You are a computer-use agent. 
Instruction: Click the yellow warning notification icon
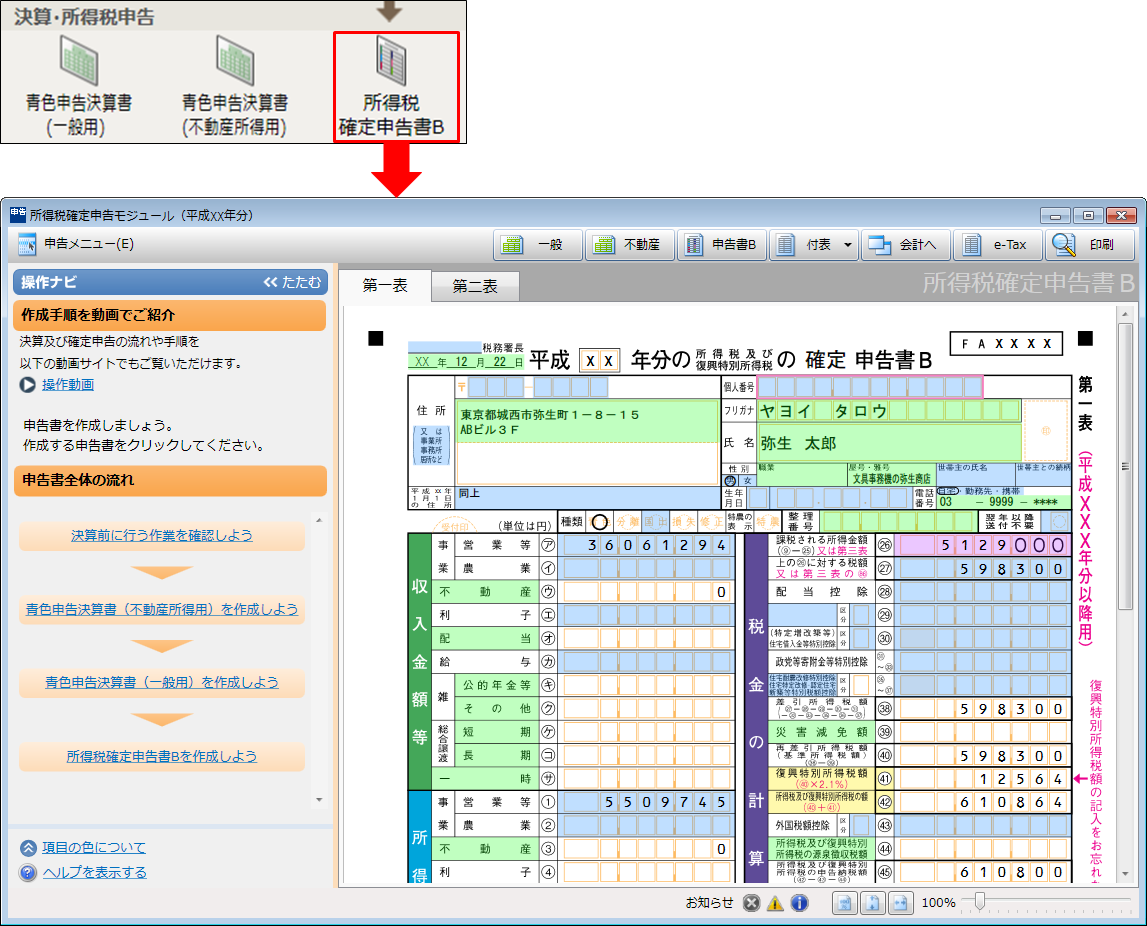pos(775,903)
